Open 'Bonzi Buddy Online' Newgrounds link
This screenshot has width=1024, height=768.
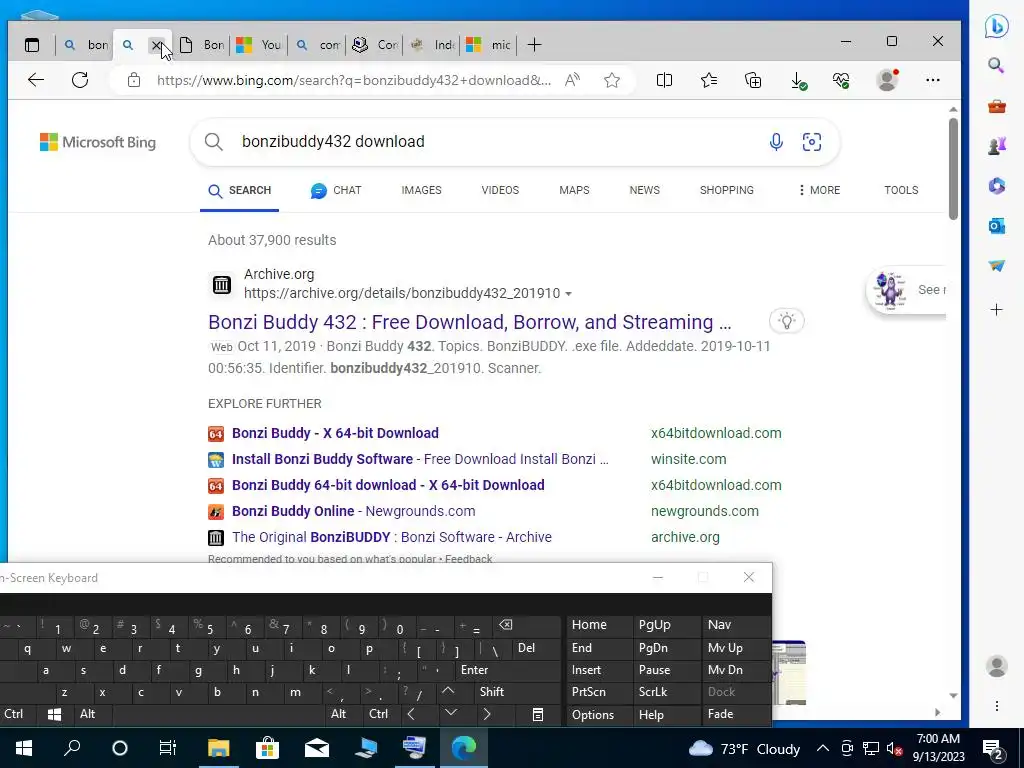(353, 511)
